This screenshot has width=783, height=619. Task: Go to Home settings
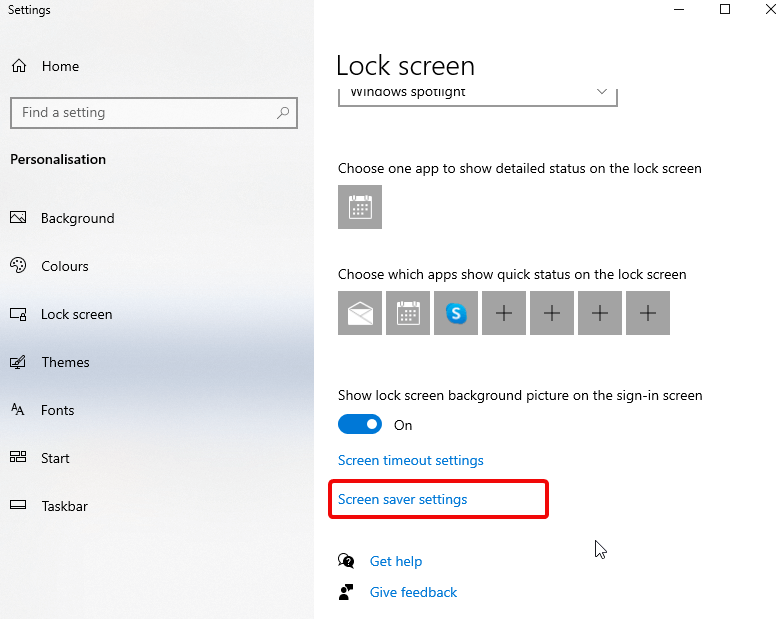tap(60, 66)
